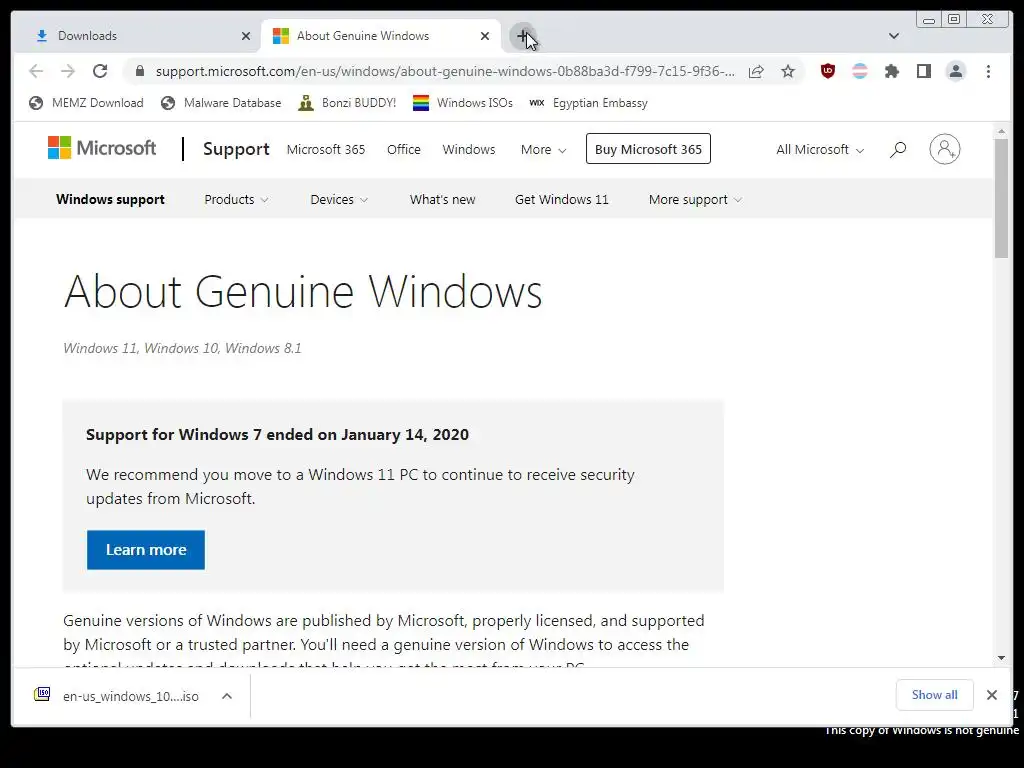Viewport: 1024px width, 768px height.
Task: Open Microsoft 365 nav item
Action: click(326, 150)
